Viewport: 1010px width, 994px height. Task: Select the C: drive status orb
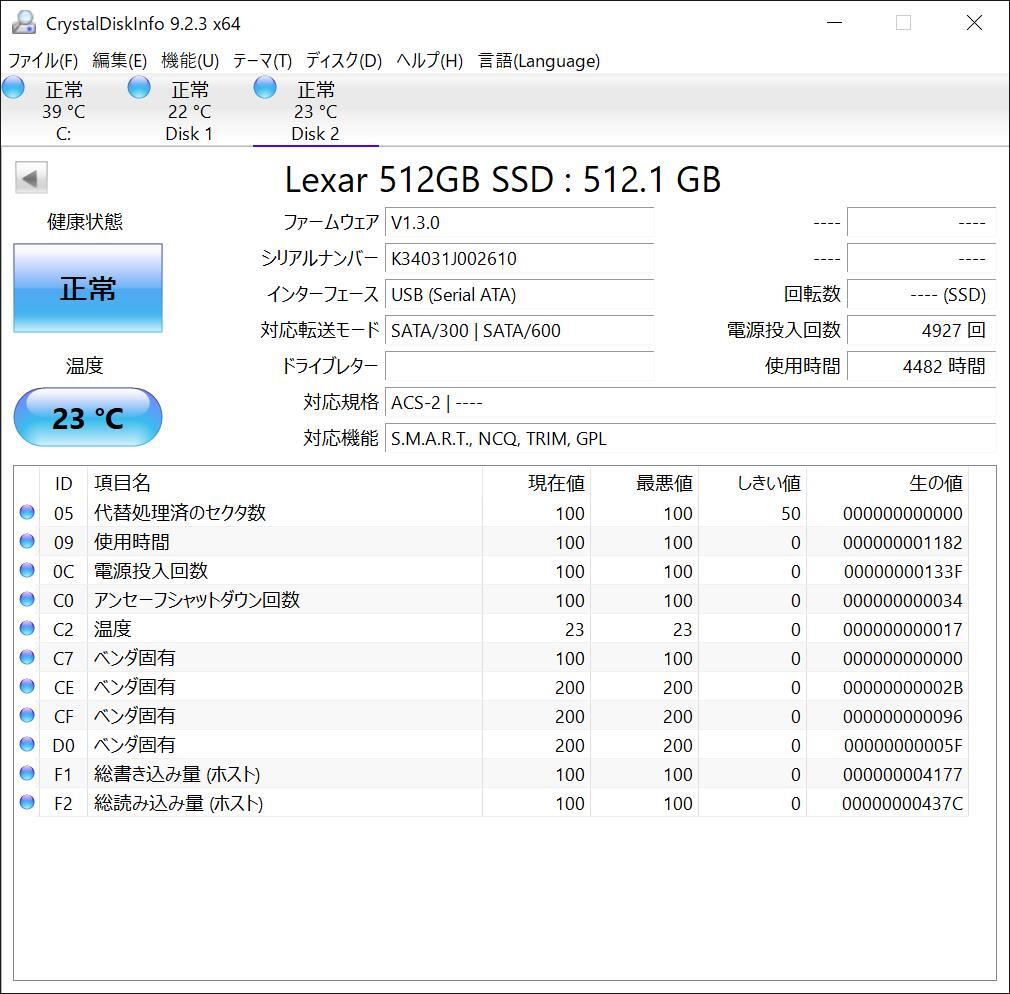pos(14,88)
